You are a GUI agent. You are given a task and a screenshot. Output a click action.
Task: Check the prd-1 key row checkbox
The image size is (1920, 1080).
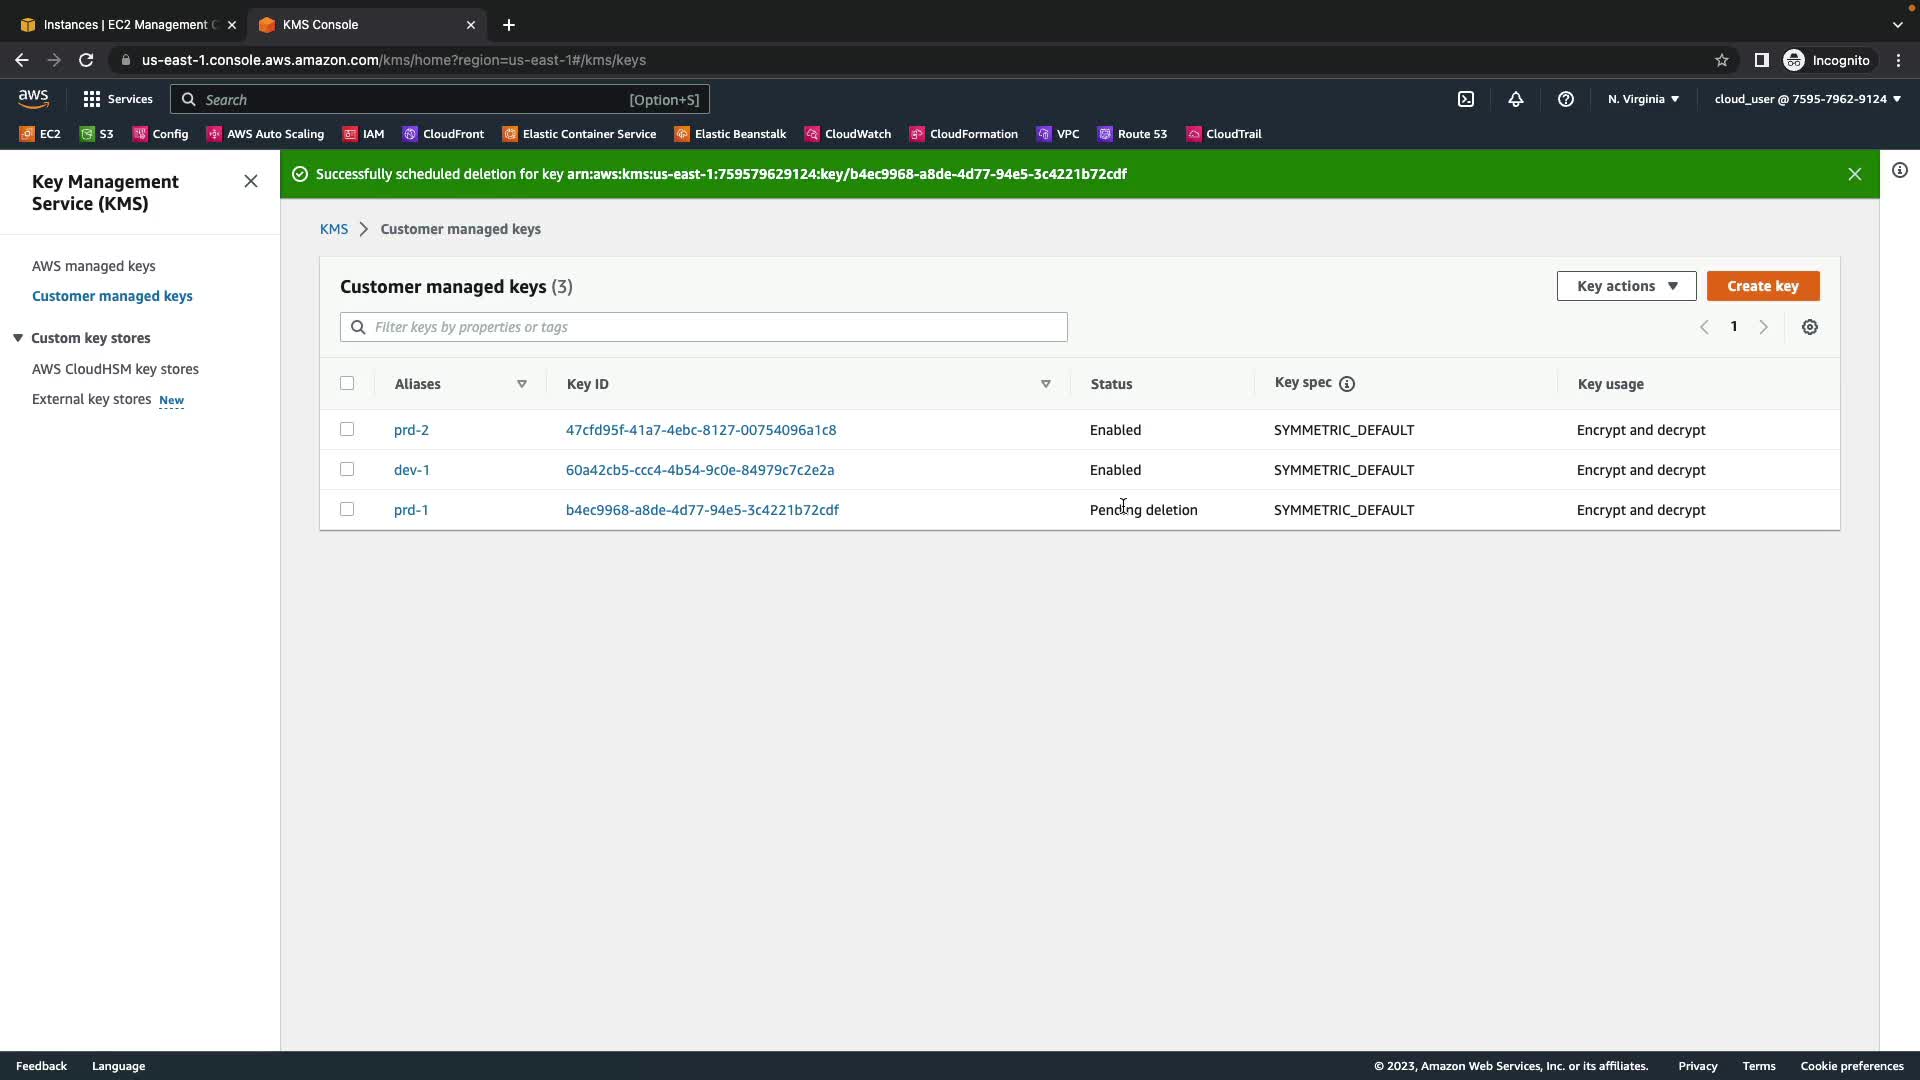point(347,509)
